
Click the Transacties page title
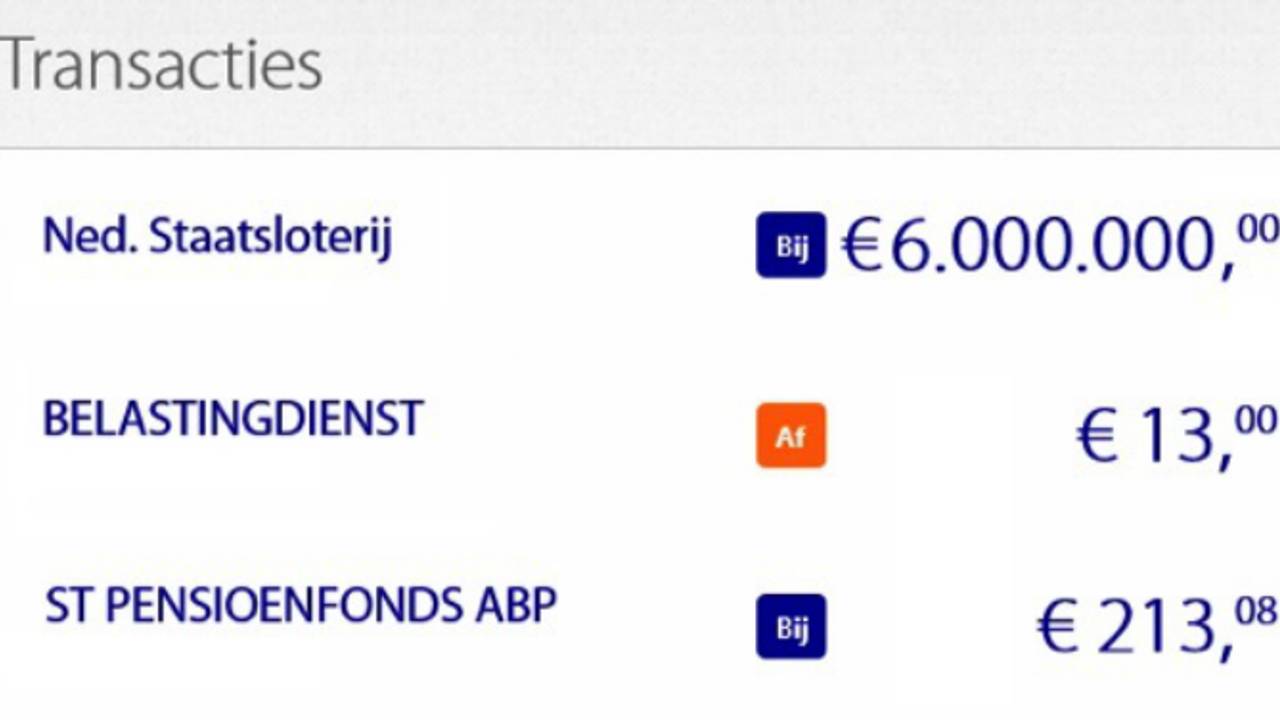click(162, 63)
